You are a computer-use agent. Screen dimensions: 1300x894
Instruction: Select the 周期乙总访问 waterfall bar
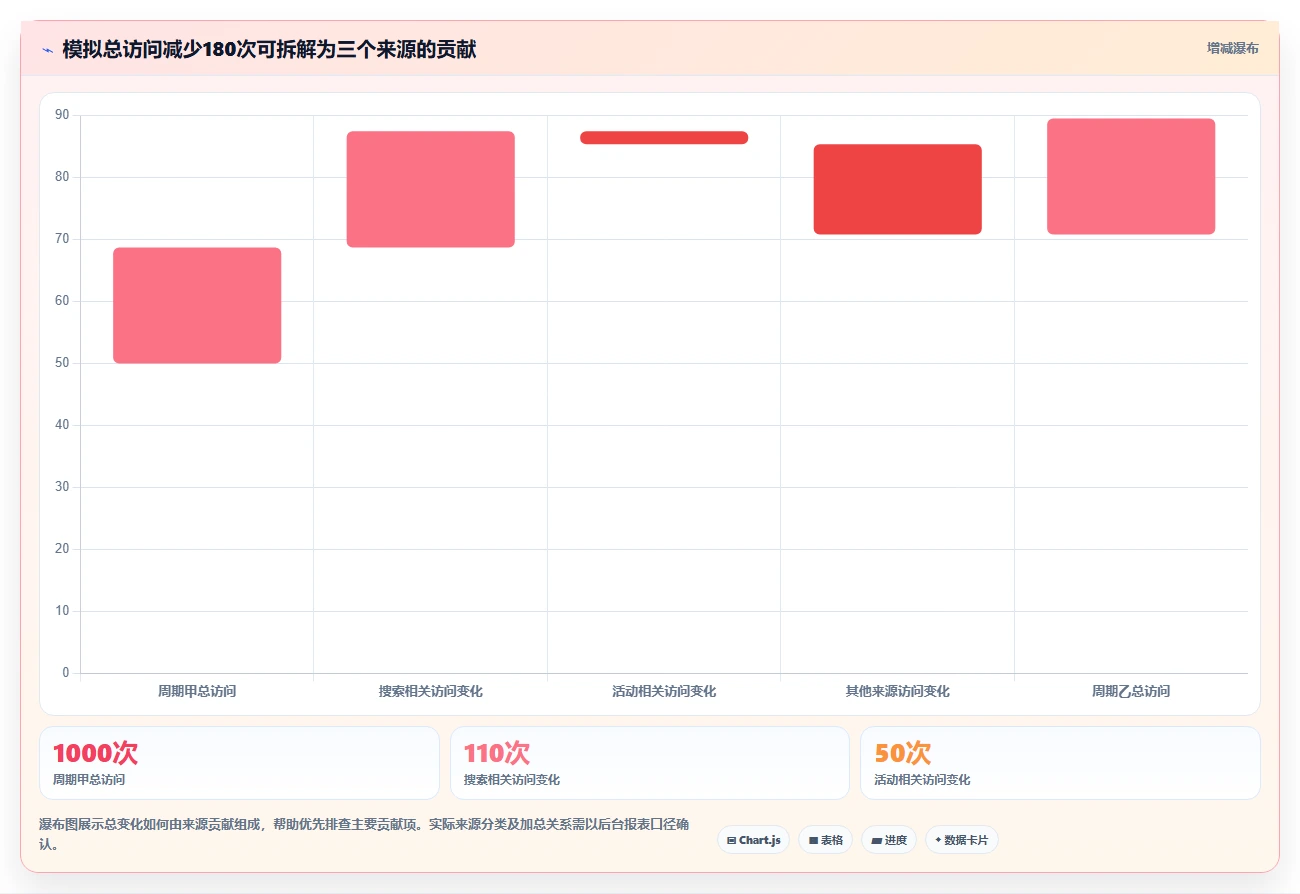pyautogui.click(x=1131, y=176)
